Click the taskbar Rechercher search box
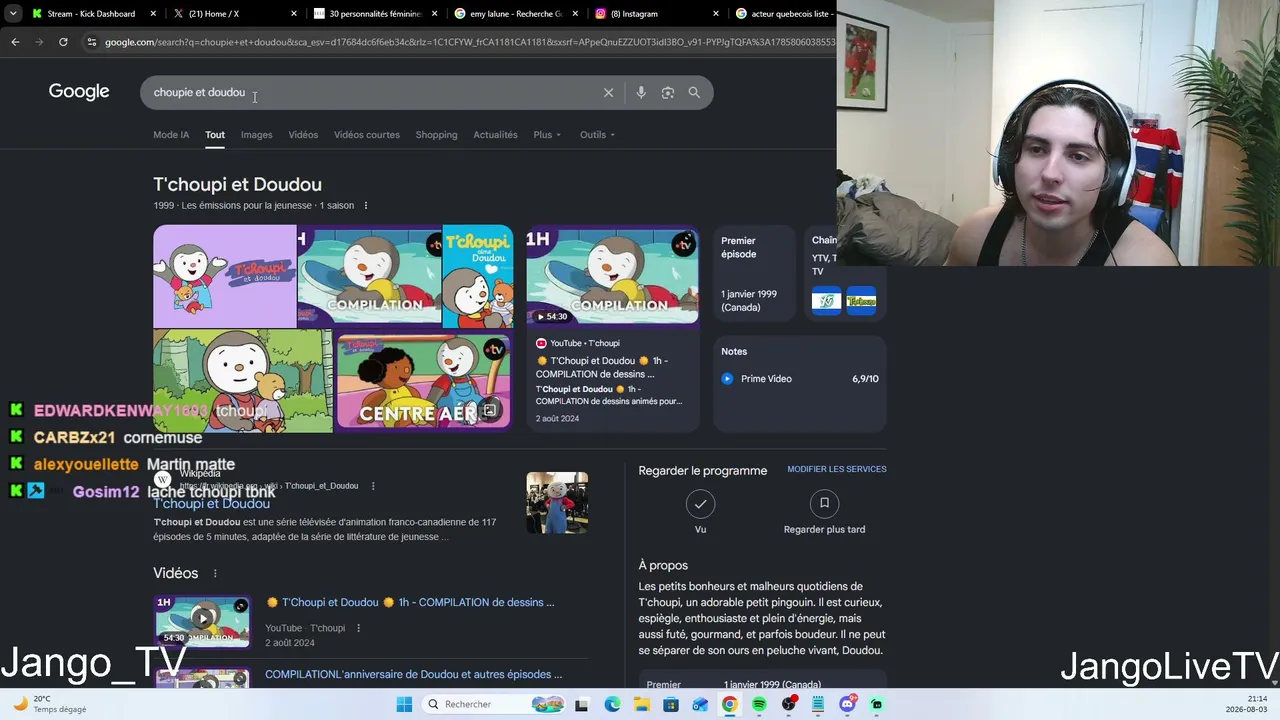This screenshot has height=720, width=1280. (495, 704)
